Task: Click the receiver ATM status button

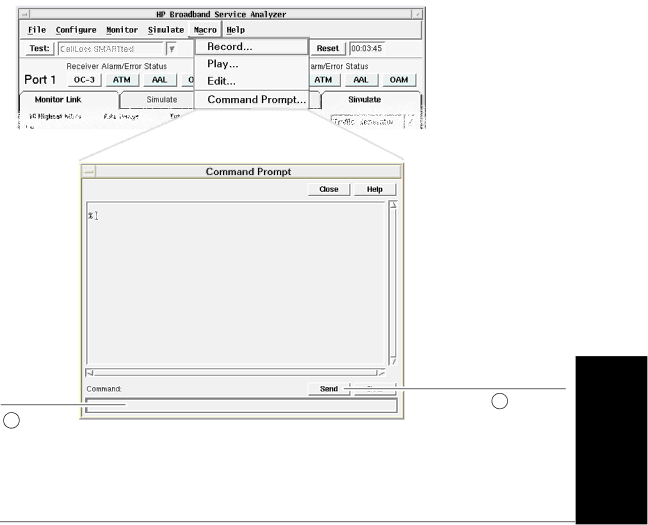Action: coord(122,80)
